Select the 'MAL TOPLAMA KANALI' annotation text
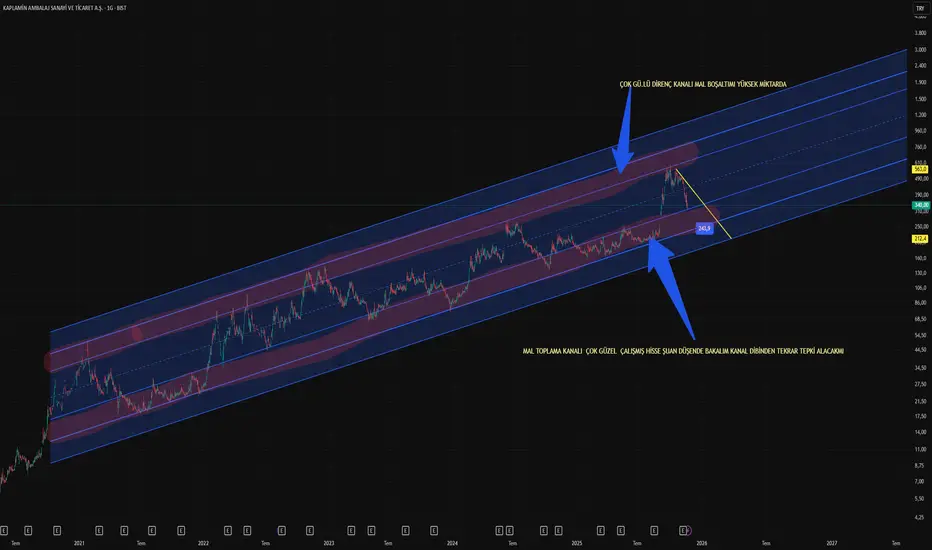932x550 pixels. click(683, 351)
